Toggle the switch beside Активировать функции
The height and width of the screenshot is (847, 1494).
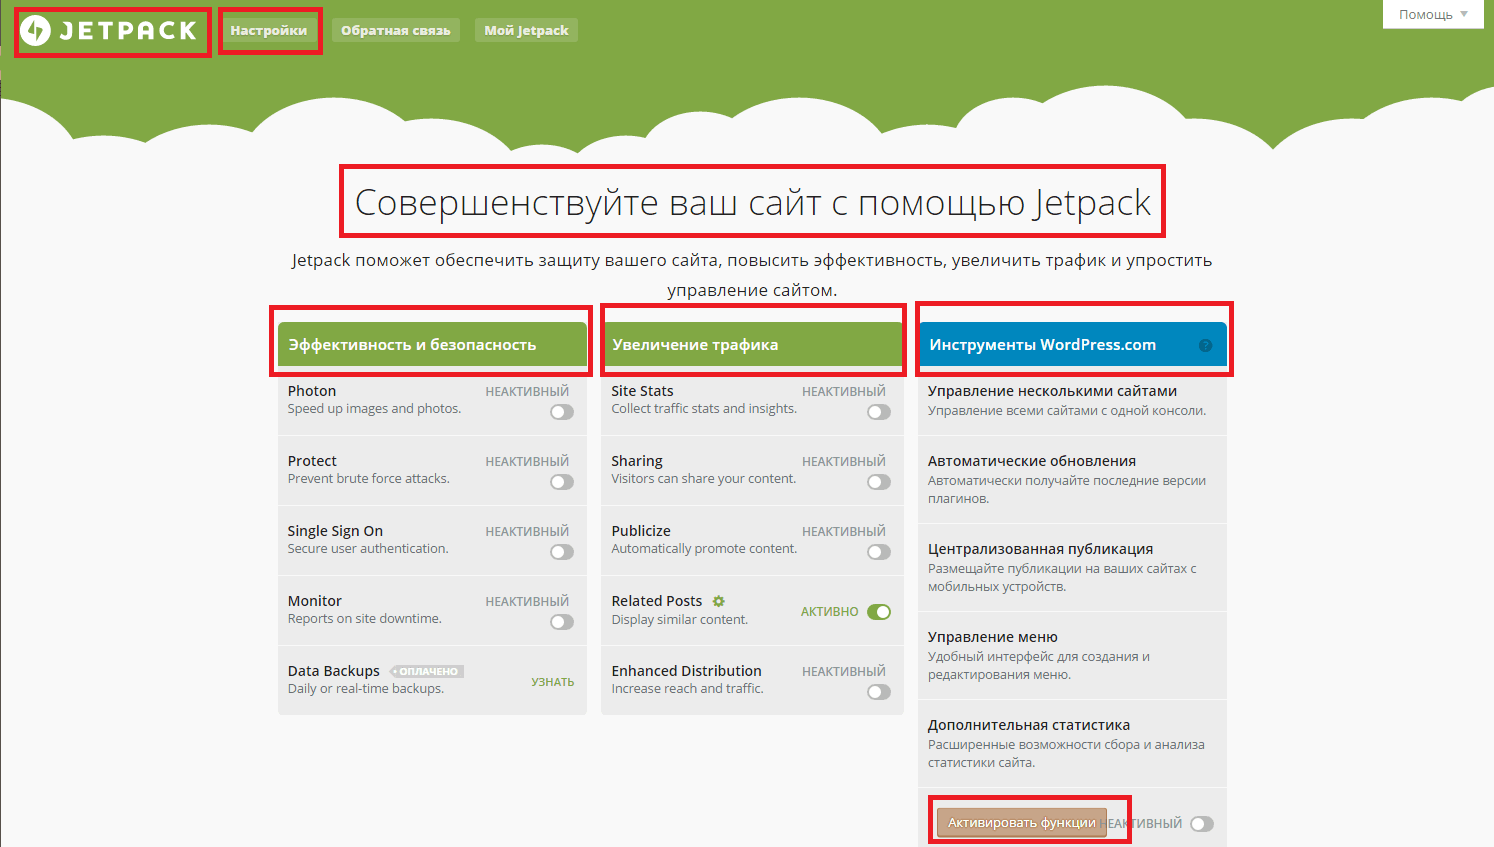coord(1202,824)
